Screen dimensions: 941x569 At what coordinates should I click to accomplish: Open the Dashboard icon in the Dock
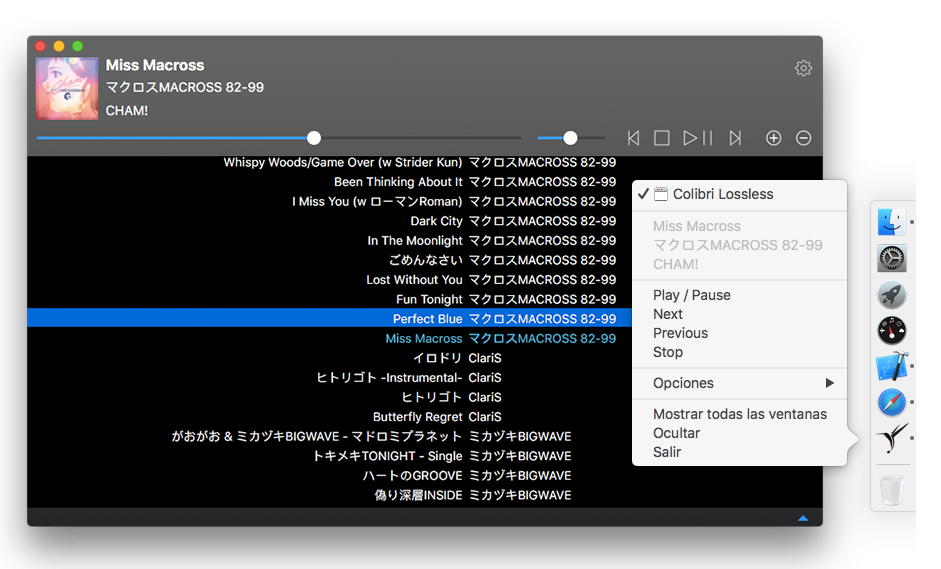click(892, 330)
